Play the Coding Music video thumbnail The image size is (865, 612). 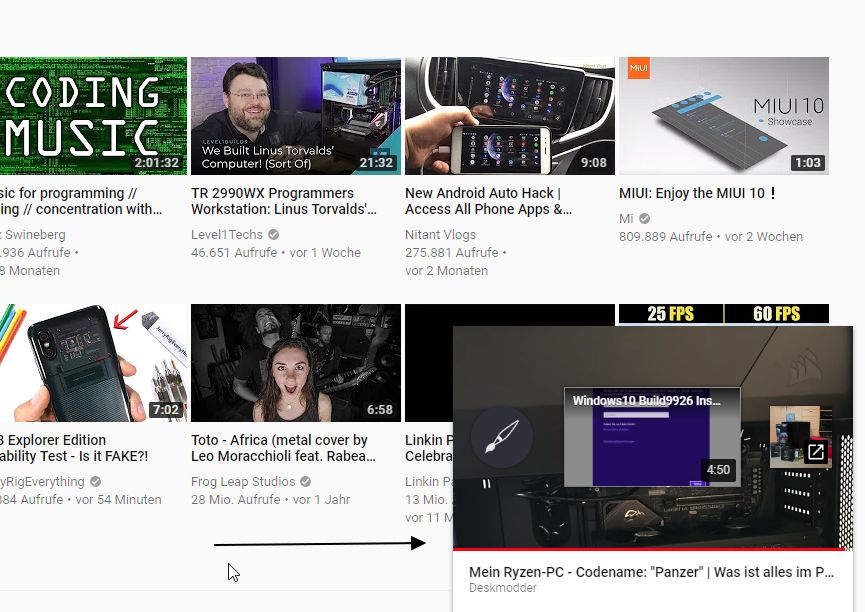[92, 116]
